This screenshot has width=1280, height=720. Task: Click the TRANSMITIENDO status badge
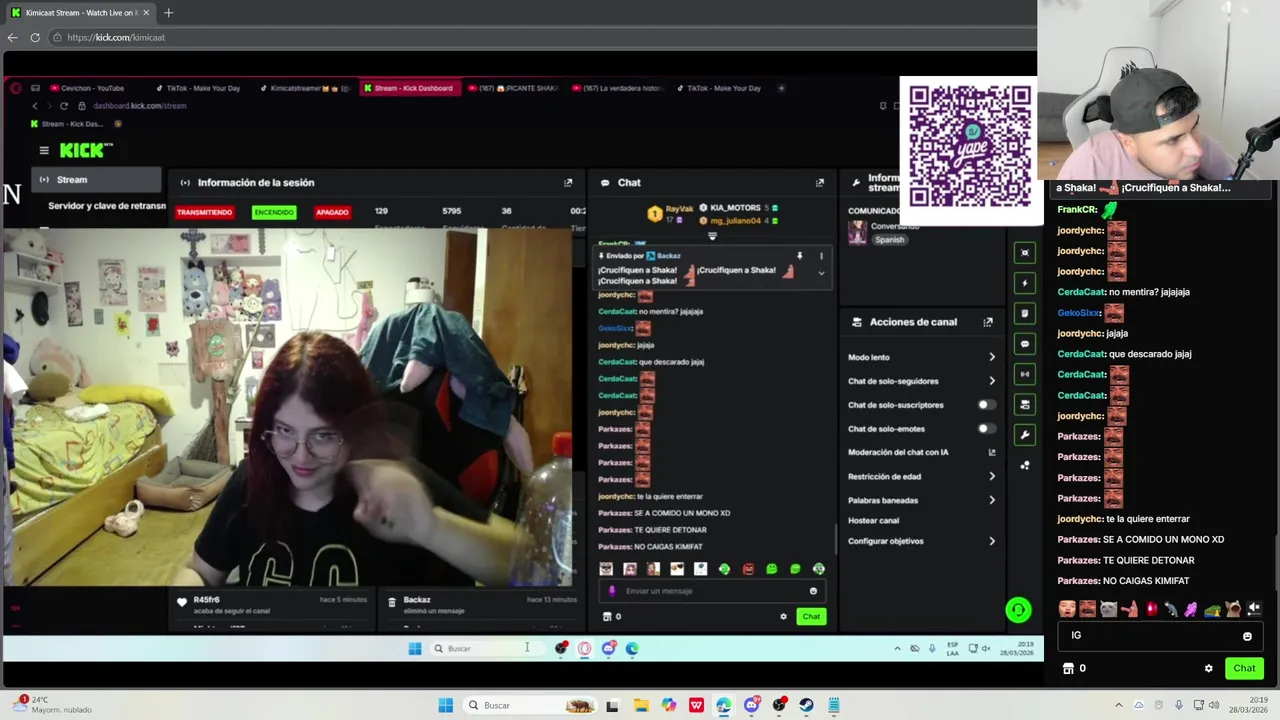click(204, 212)
